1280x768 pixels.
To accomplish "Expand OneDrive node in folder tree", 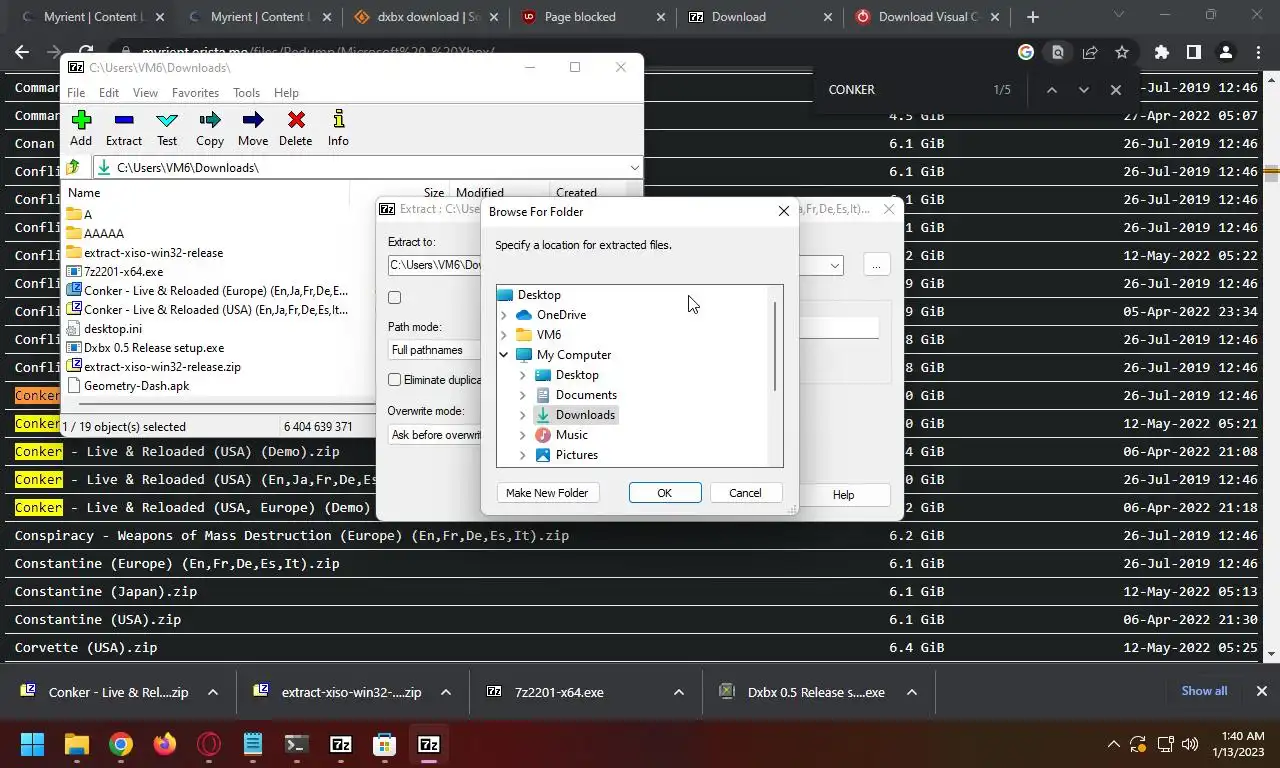I will (504, 315).
